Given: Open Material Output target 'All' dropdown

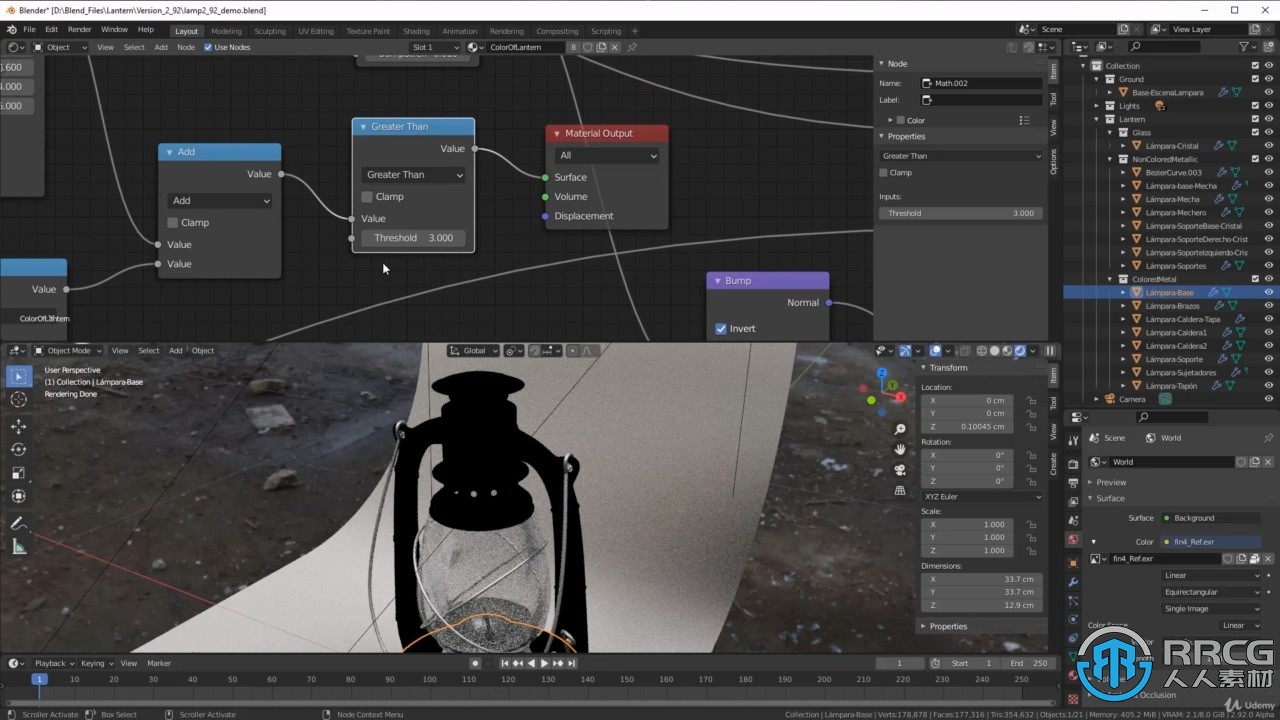Looking at the screenshot, I should click(608, 156).
